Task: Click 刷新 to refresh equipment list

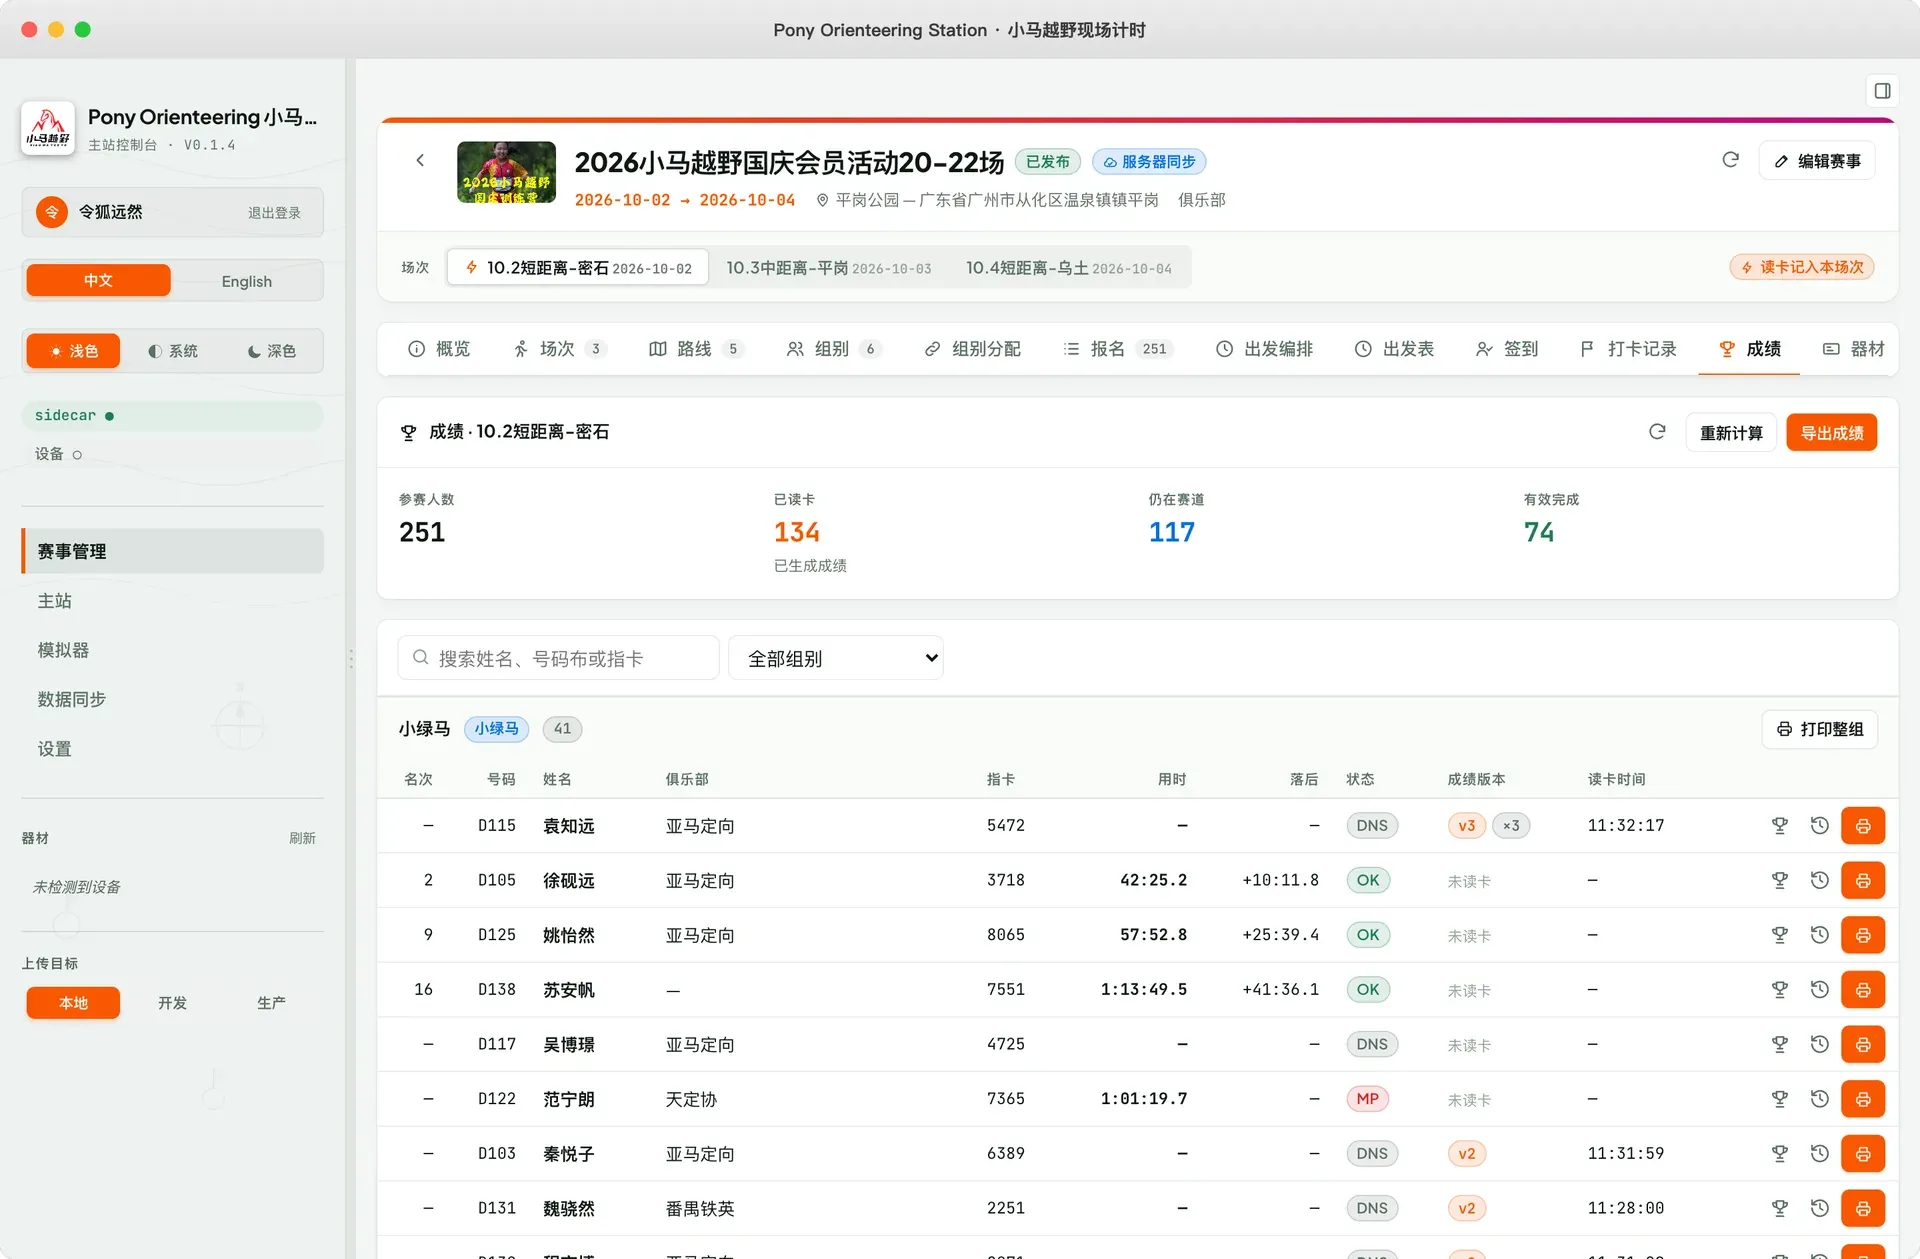Action: 302,838
